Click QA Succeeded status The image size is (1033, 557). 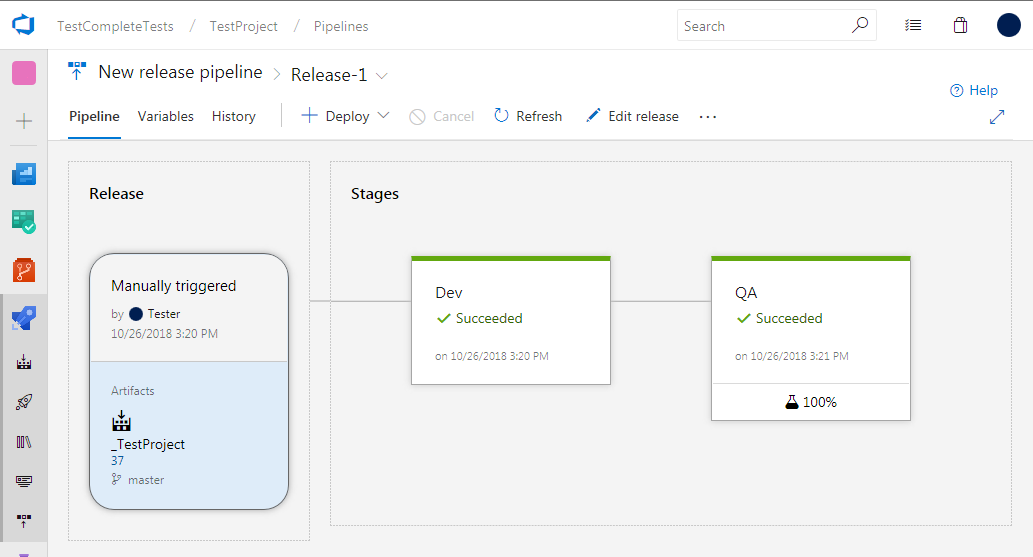[779, 318]
